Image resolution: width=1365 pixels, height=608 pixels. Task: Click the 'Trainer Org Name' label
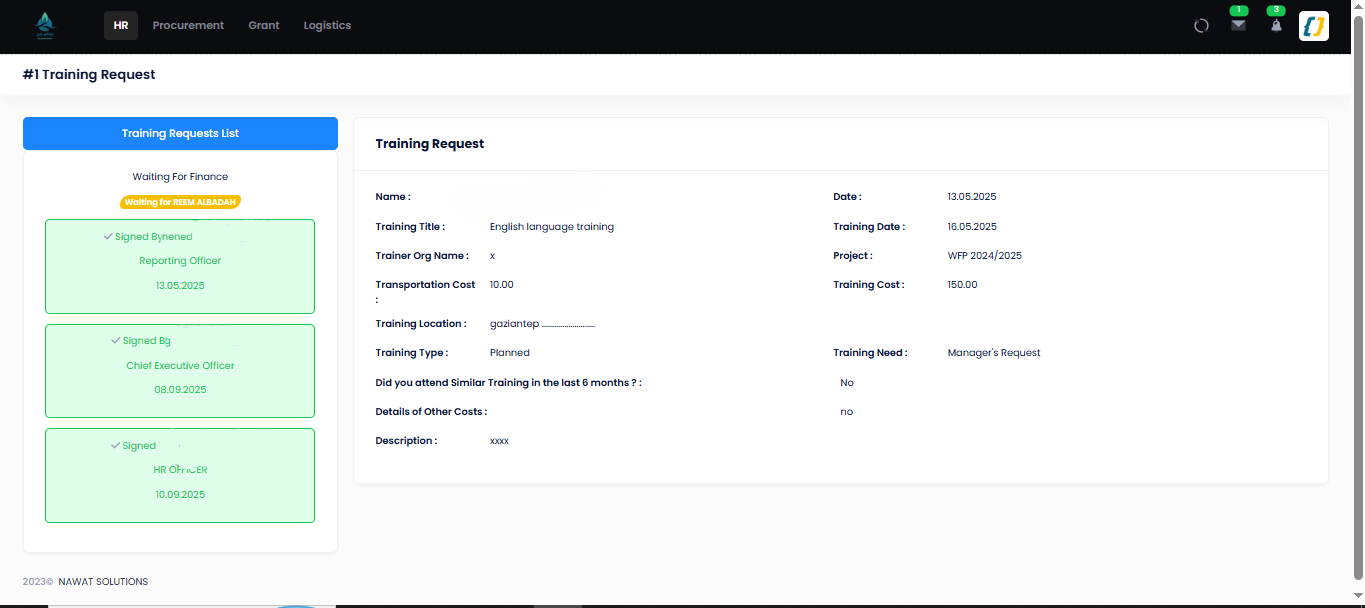pyautogui.click(x=422, y=256)
